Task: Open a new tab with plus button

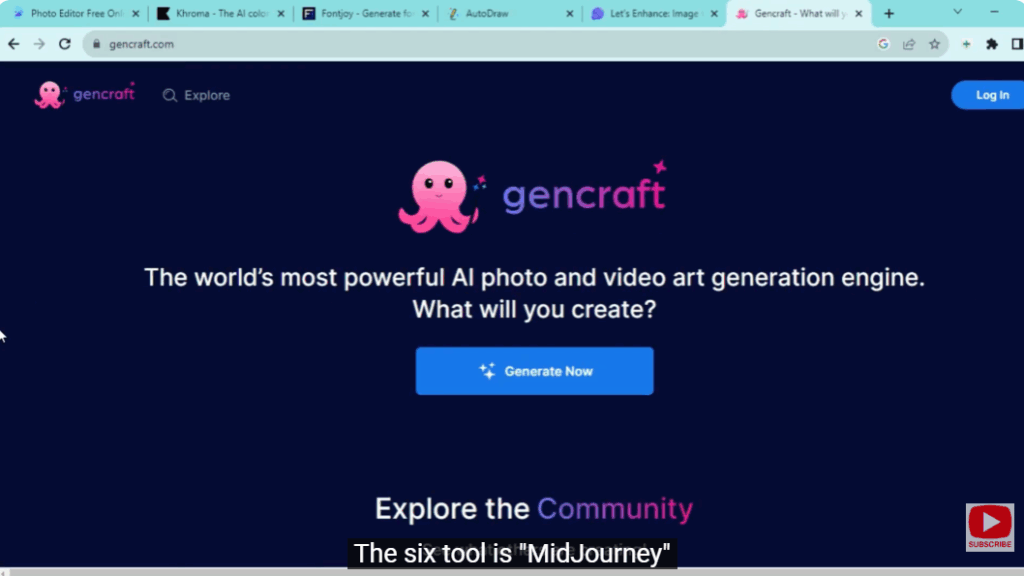Action: [x=889, y=14]
